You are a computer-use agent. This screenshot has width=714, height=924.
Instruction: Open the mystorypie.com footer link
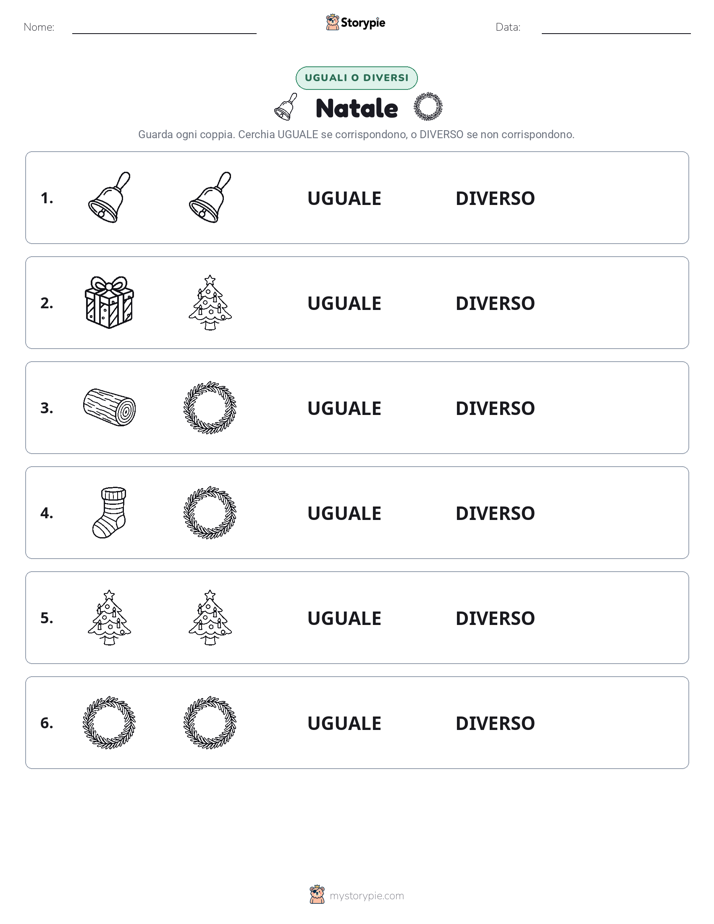[x=366, y=896]
